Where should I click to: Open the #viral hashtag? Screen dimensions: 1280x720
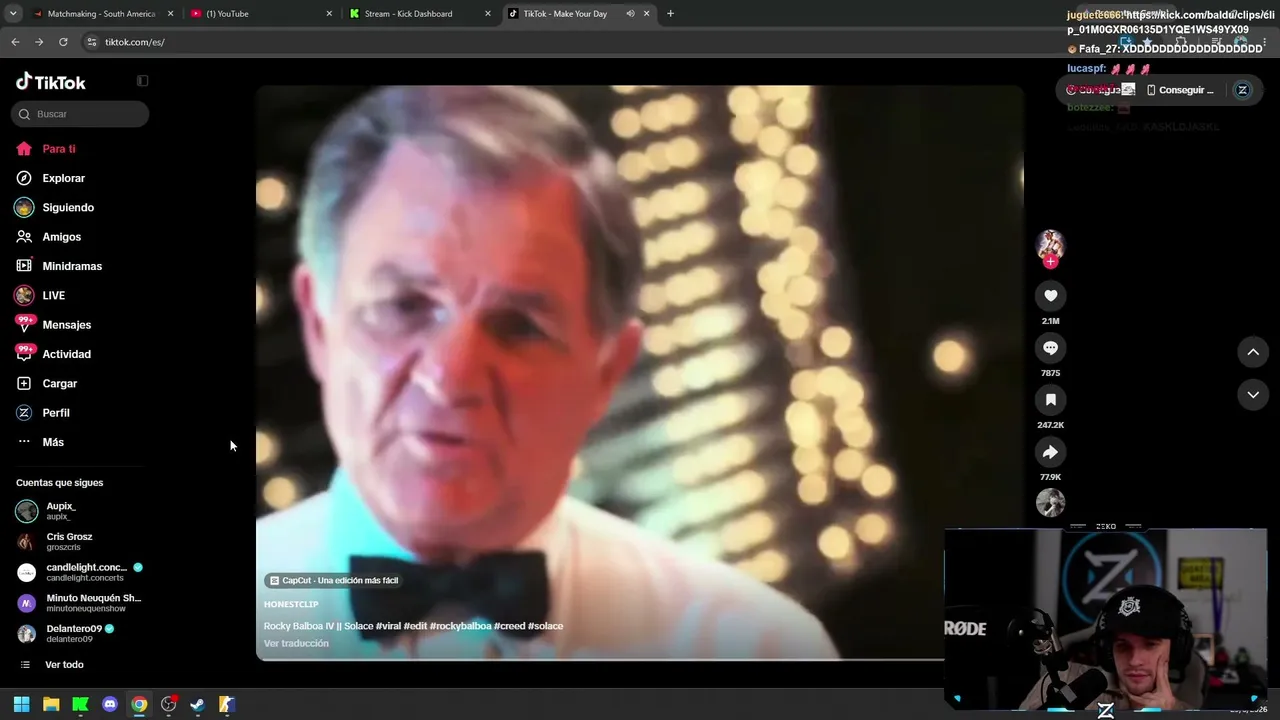click(x=388, y=626)
